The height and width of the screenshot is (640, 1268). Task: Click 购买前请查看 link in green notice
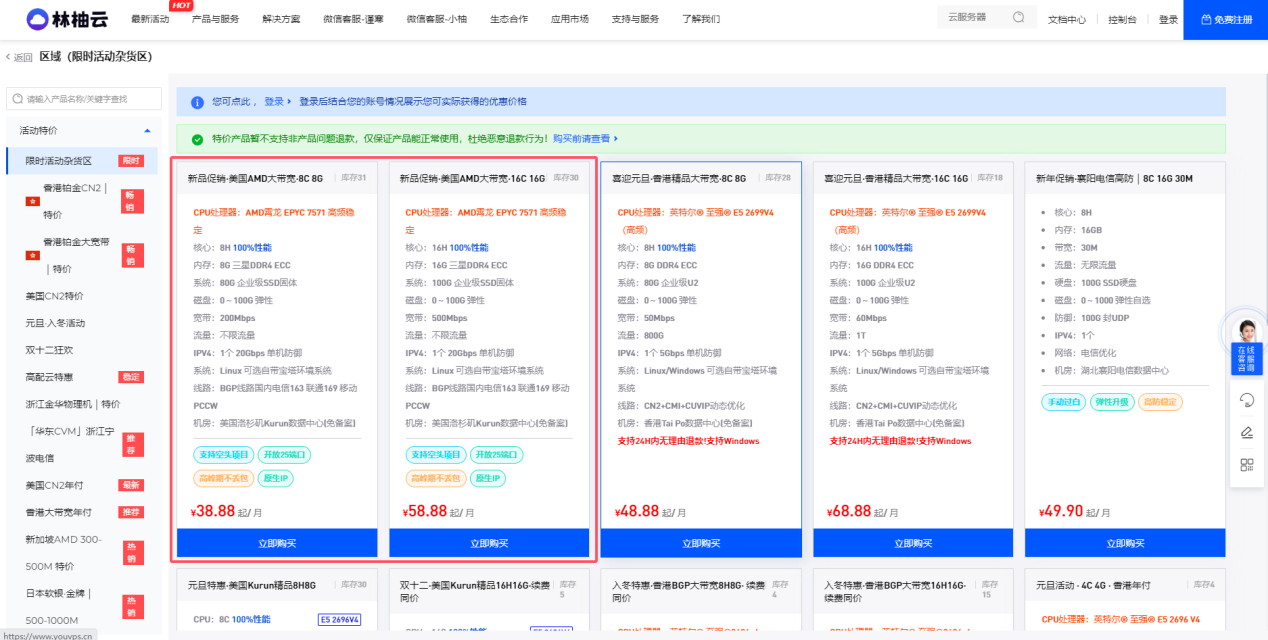[585, 139]
